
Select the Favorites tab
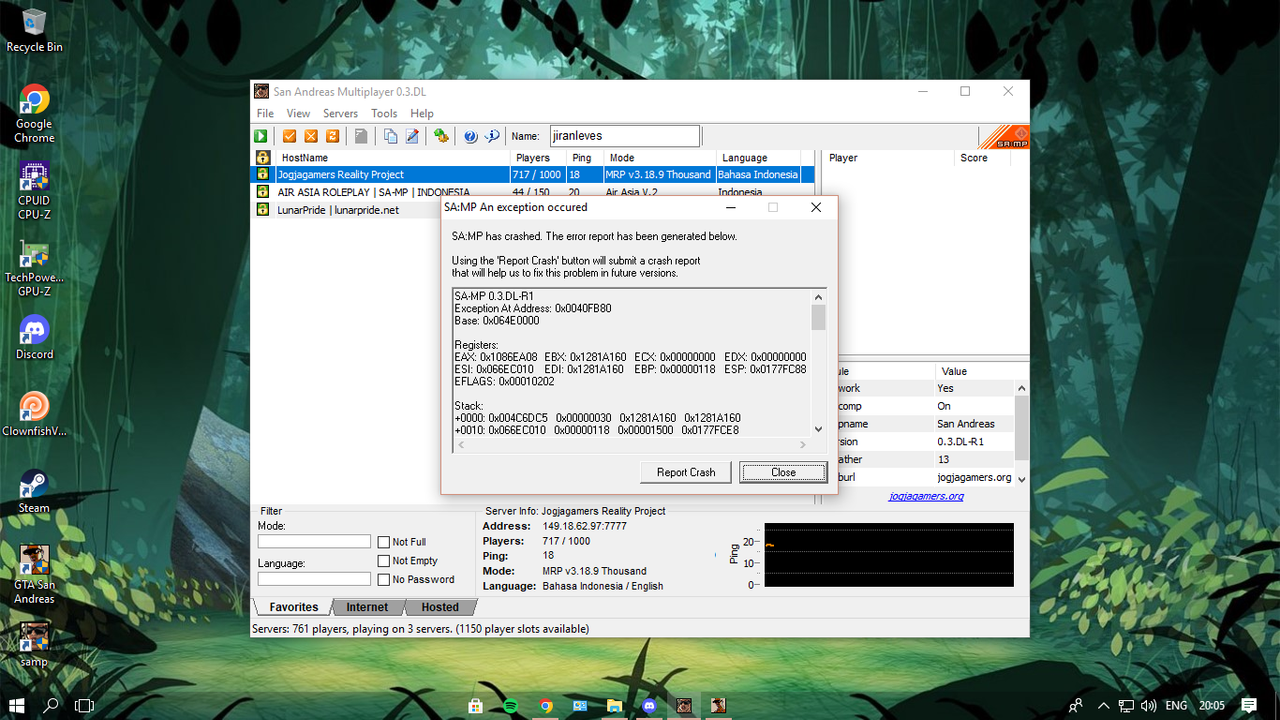[293, 607]
